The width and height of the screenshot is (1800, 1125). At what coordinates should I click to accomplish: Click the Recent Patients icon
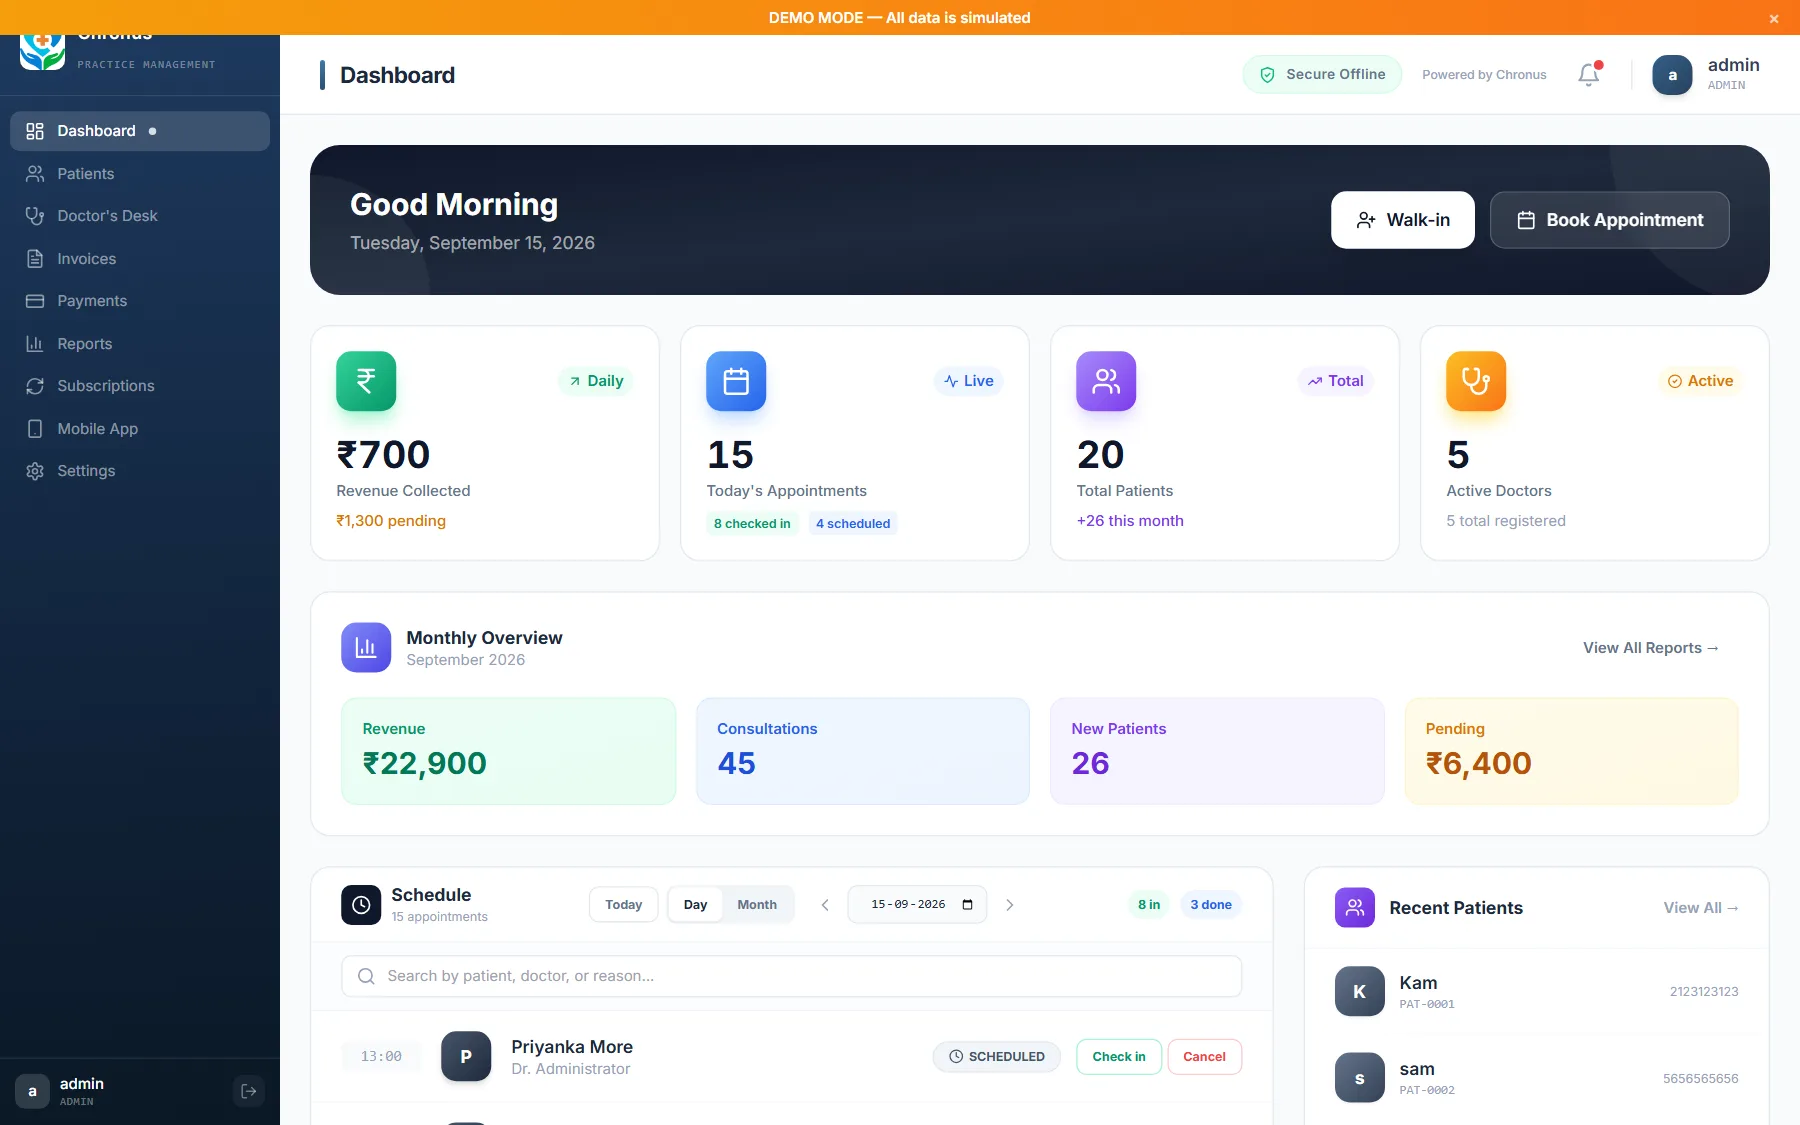pos(1355,908)
